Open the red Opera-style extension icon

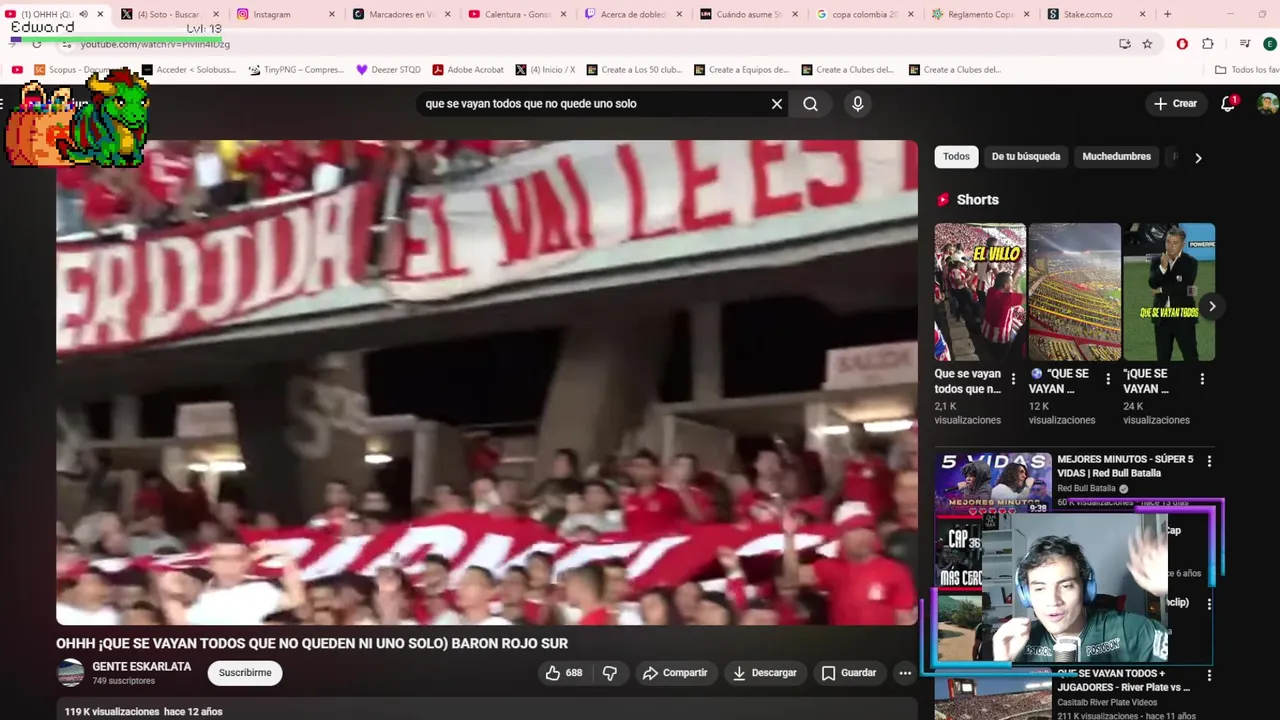pos(1182,44)
